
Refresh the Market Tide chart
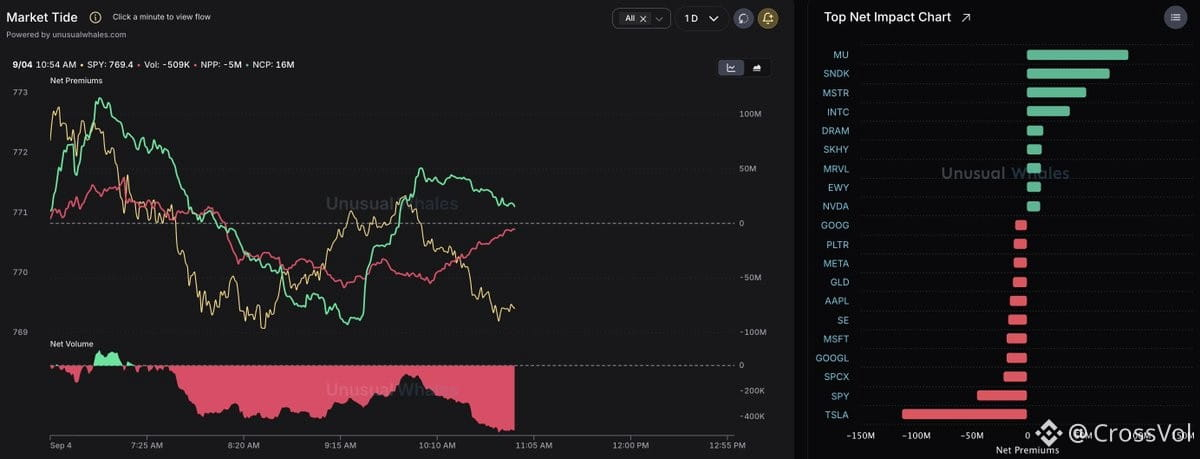click(x=743, y=18)
